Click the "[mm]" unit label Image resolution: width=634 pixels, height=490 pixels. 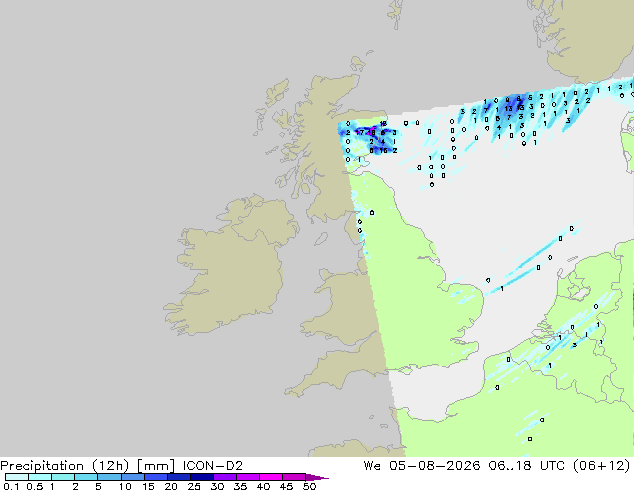click(156, 466)
